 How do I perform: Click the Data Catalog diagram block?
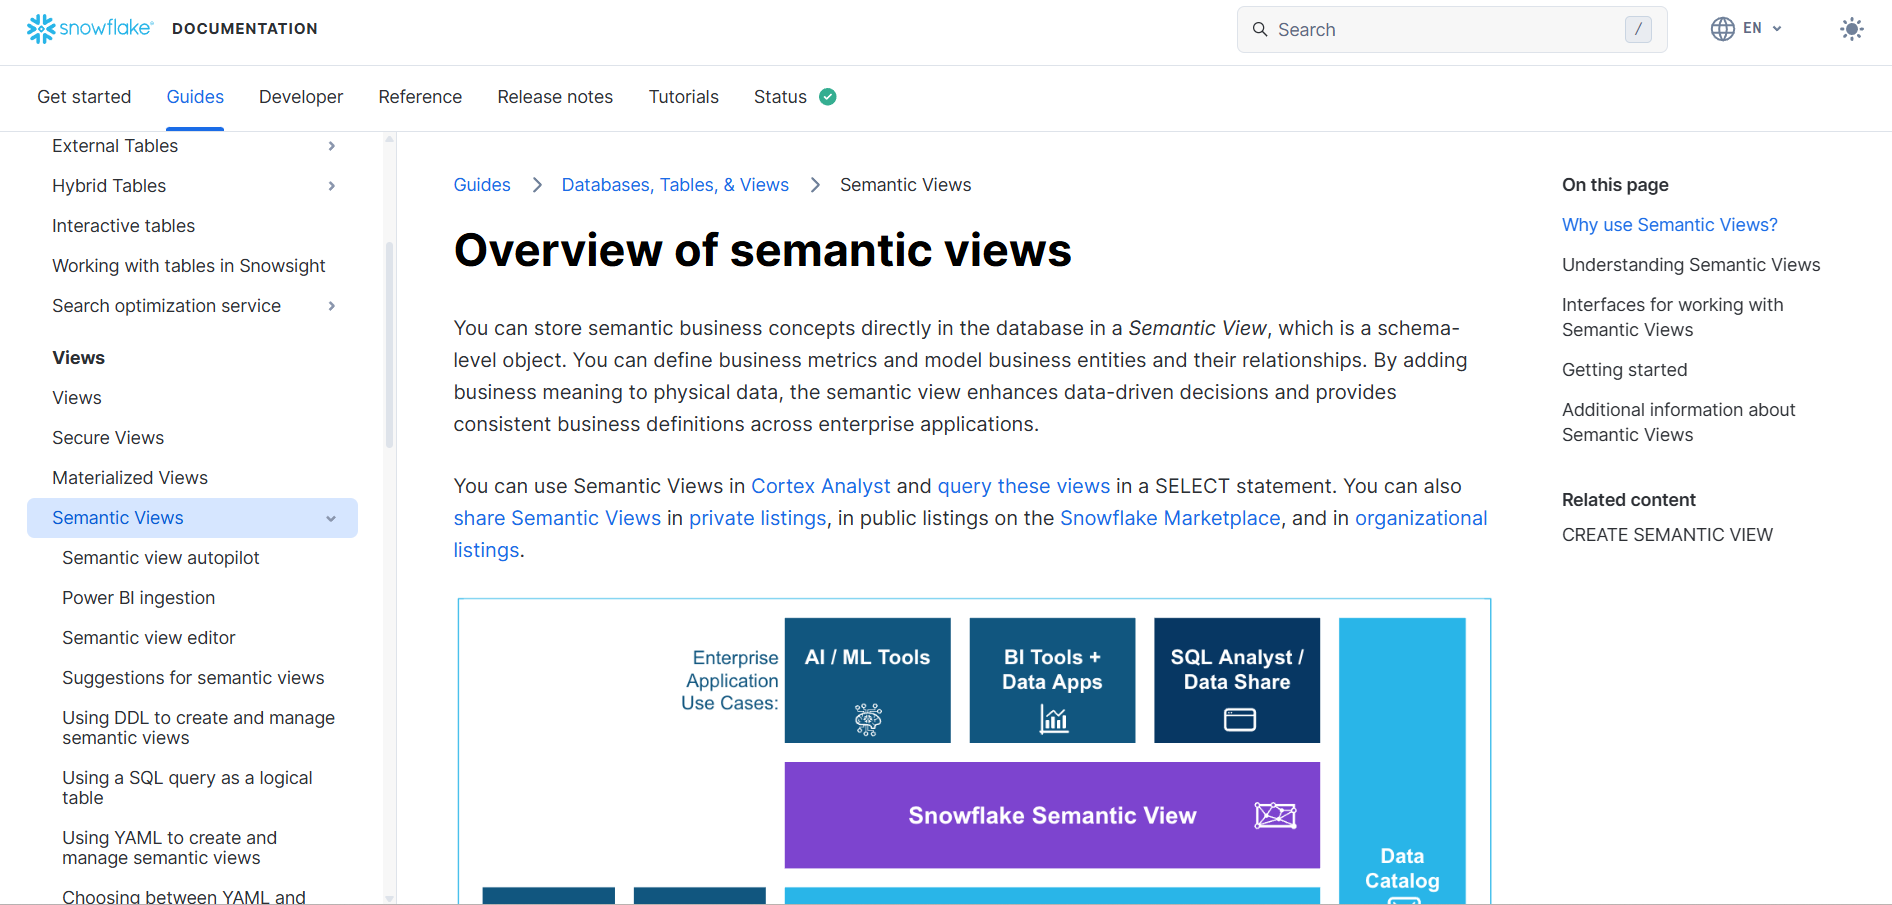click(x=1402, y=761)
